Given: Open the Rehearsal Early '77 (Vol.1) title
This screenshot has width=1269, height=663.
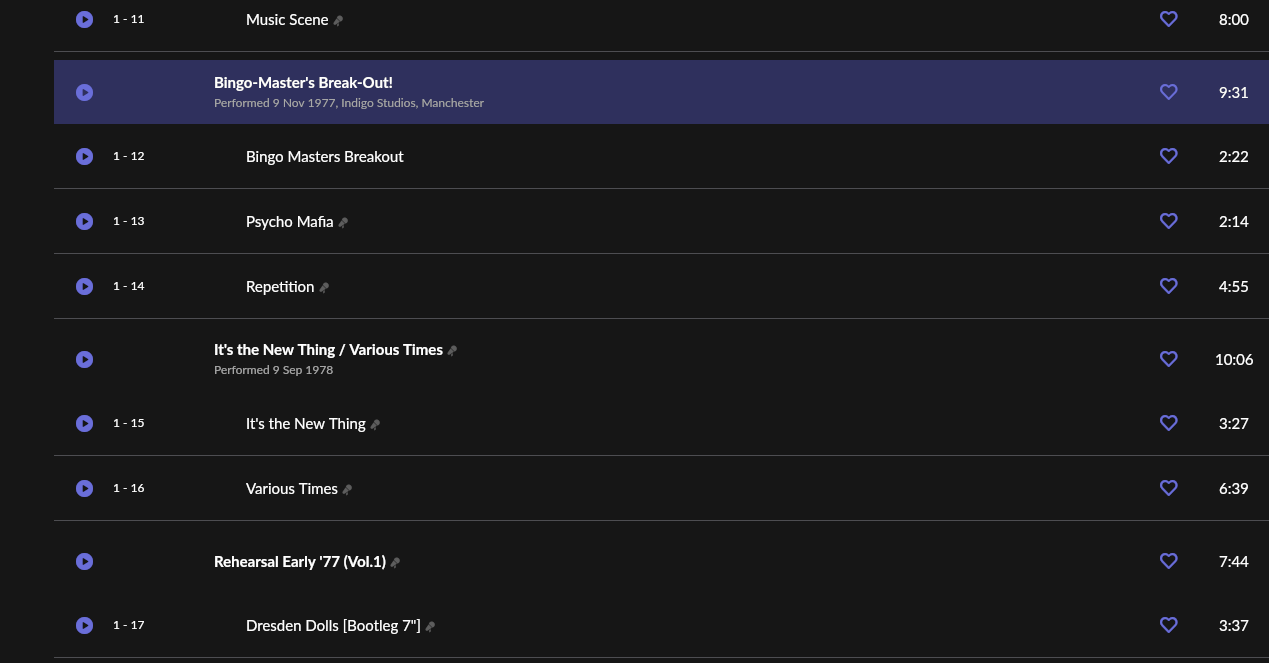Looking at the screenshot, I should [x=299, y=562].
